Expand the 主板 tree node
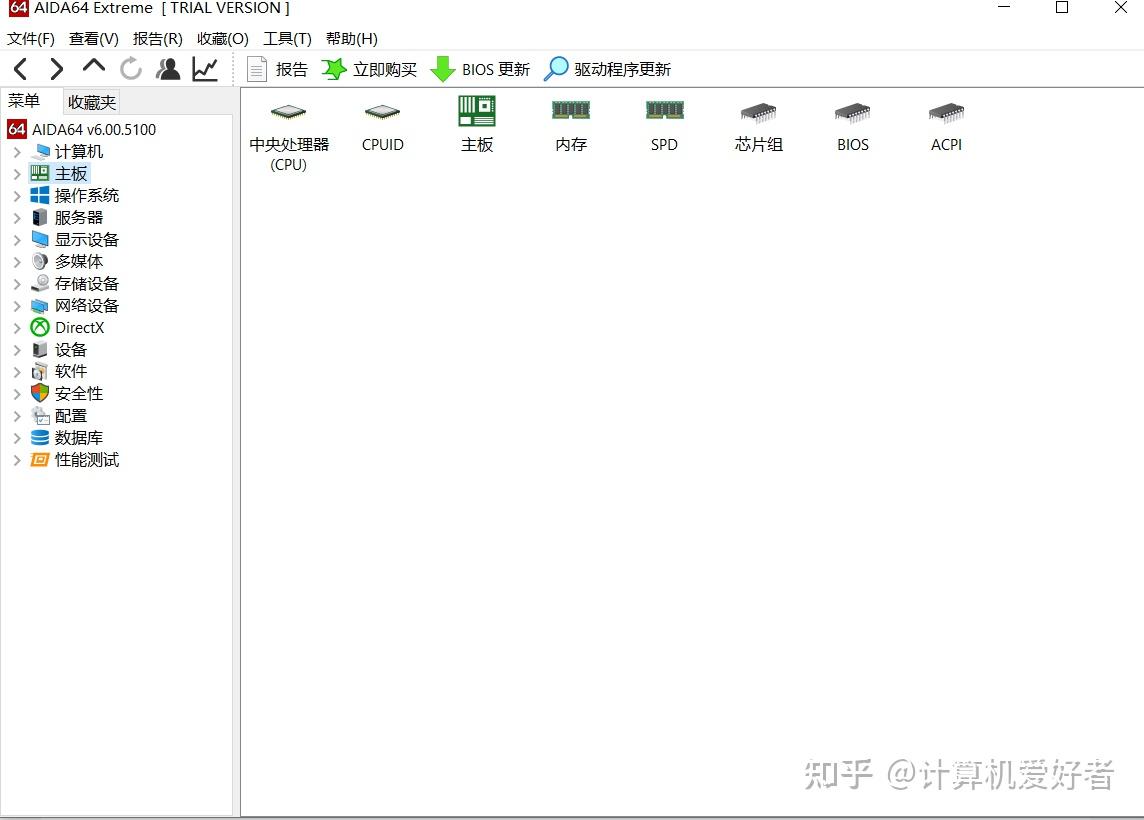This screenshot has height=820, width=1144. pyautogui.click(x=17, y=174)
